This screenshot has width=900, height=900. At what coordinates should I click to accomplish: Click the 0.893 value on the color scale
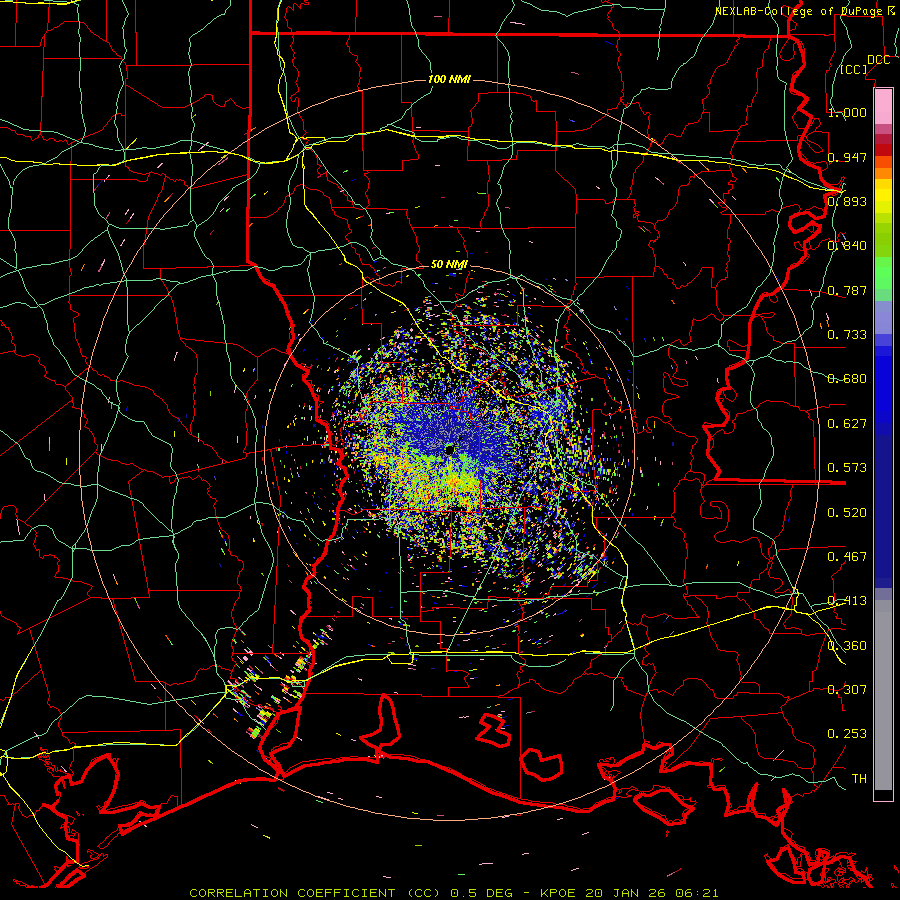pyautogui.click(x=847, y=201)
